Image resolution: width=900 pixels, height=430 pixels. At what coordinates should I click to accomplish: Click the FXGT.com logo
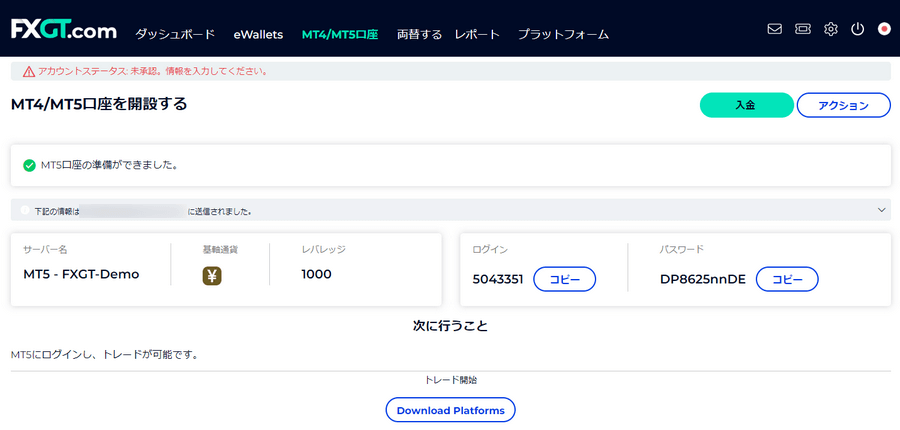coord(64,29)
